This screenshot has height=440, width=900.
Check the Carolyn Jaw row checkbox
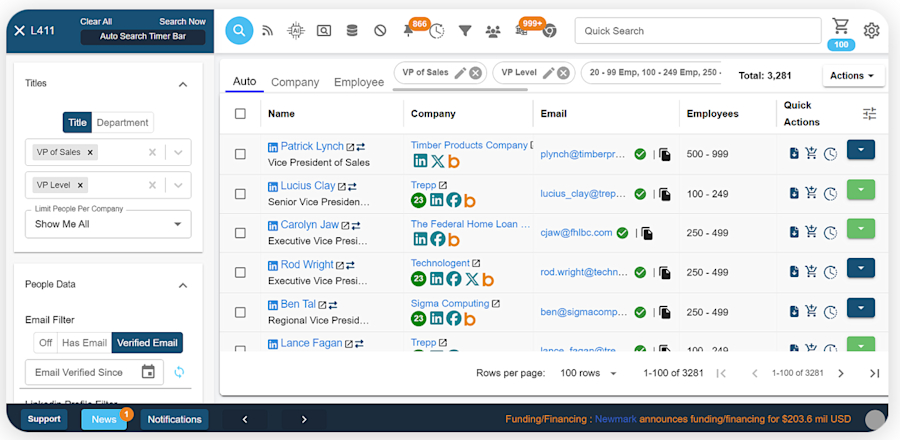tap(240, 233)
